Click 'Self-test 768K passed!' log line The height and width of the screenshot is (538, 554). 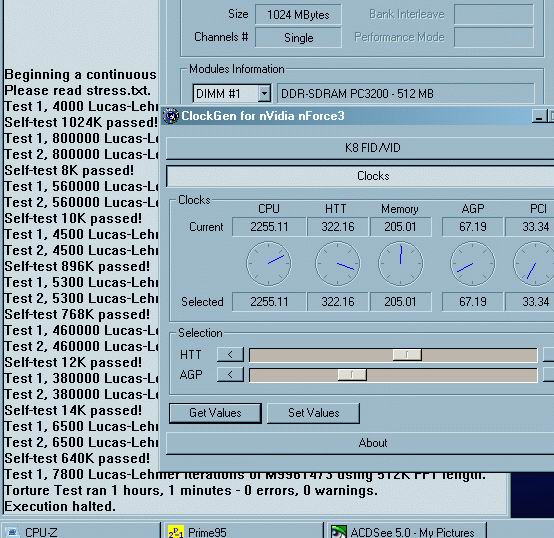[77, 314]
